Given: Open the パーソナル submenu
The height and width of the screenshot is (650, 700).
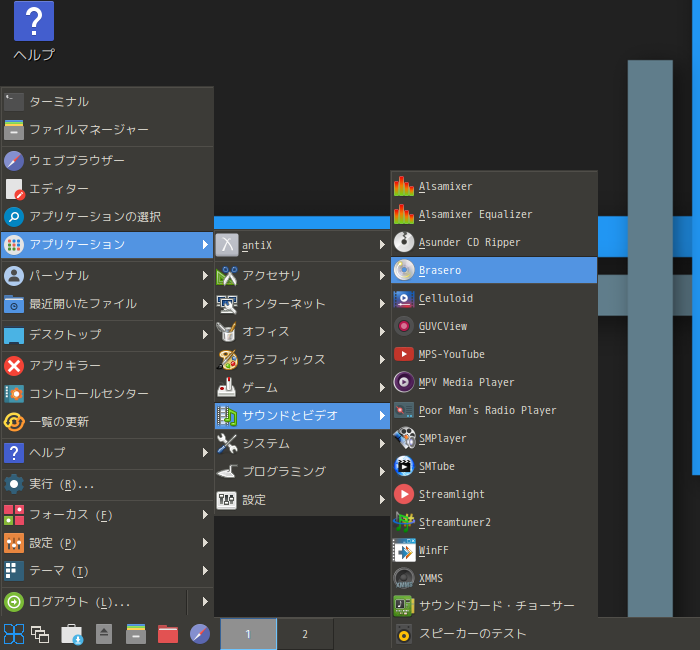Looking at the screenshot, I should click(x=107, y=276).
